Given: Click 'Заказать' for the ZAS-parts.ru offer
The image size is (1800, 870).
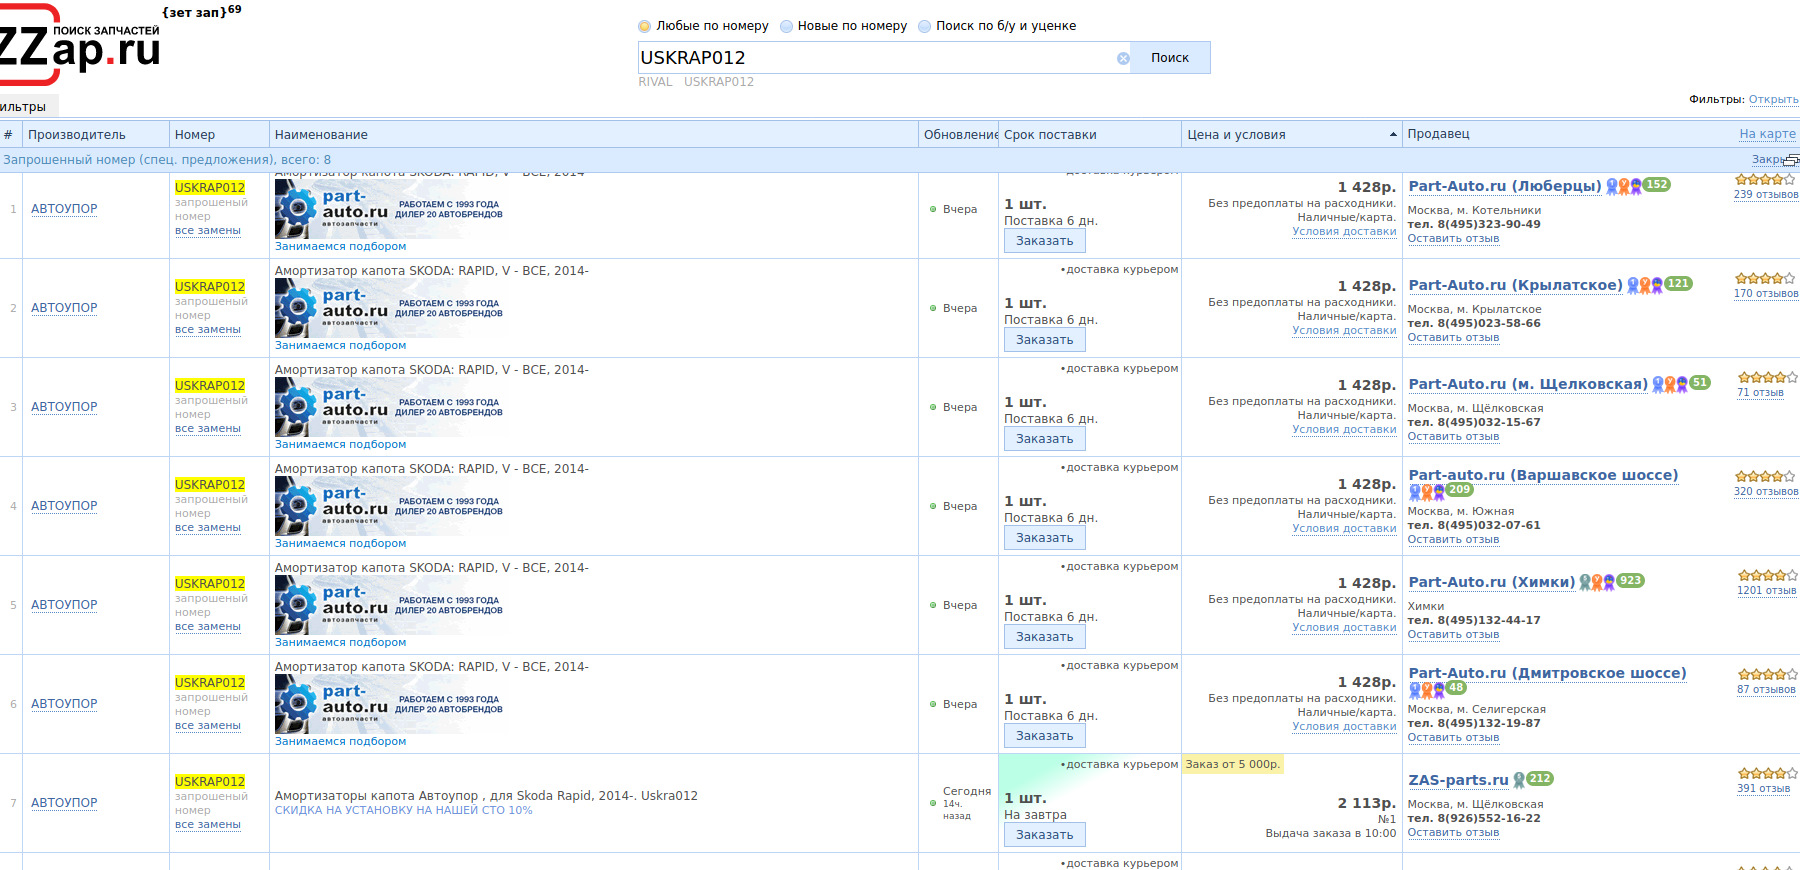Looking at the screenshot, I should (x=1044, y=835).
